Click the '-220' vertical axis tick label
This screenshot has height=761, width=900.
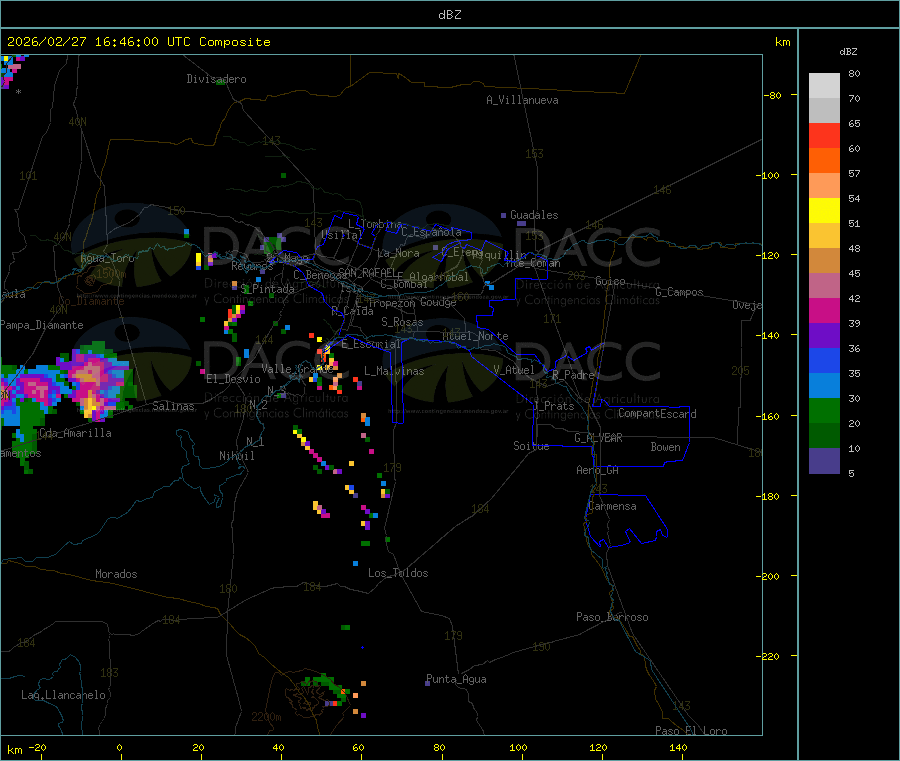768,657
